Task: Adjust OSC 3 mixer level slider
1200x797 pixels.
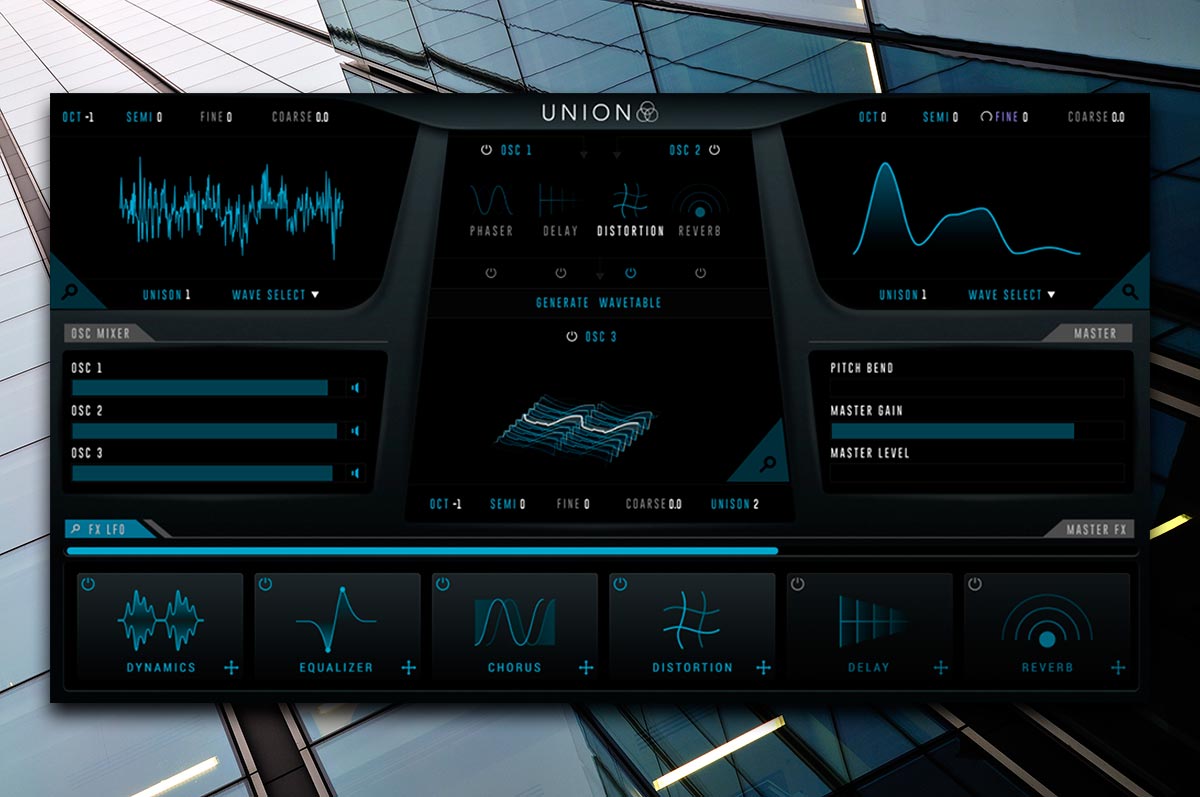Action: pyautogui.click(x=208, y=473)
